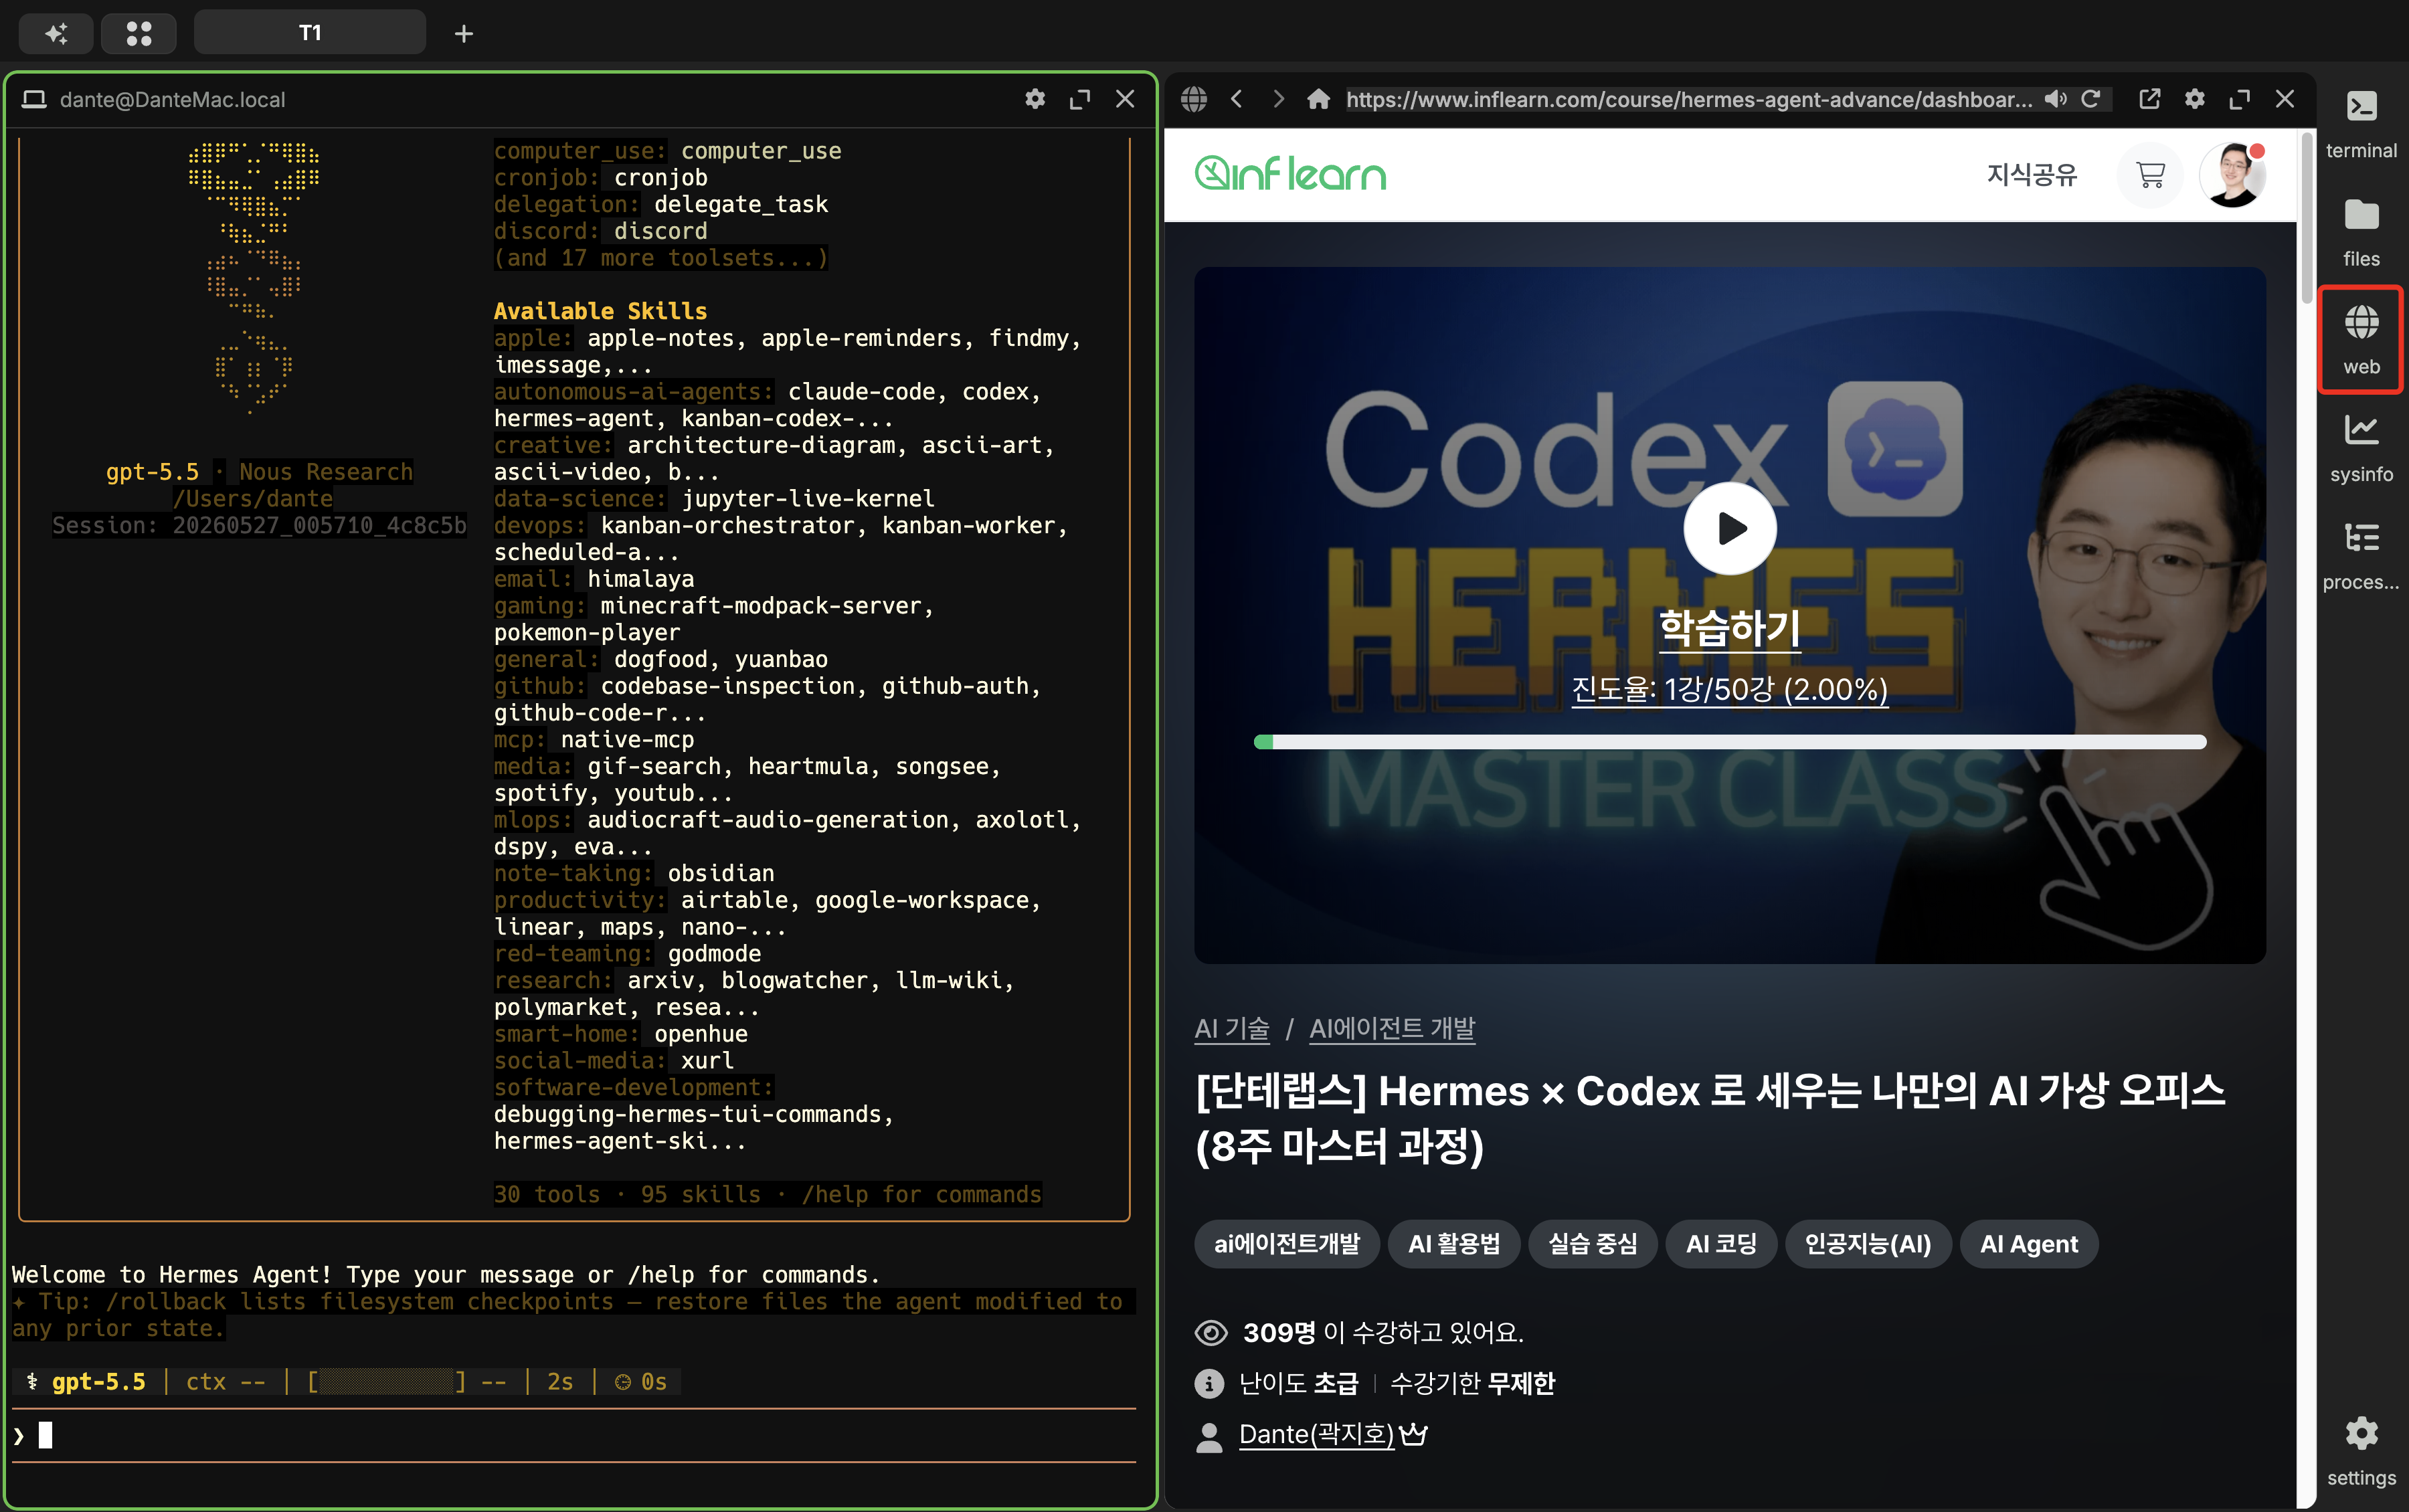Play the course video
This screenshot has width=2409, height=1512.
(x=1730, y=528)
